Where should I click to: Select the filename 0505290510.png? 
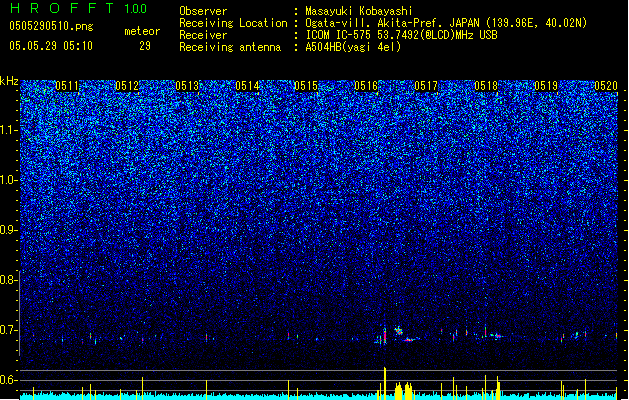point(51,26)
